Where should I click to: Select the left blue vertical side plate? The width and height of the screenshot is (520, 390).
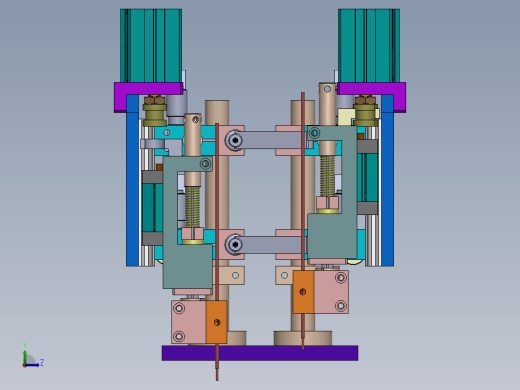pyautogui.click(x=132, y=180)
